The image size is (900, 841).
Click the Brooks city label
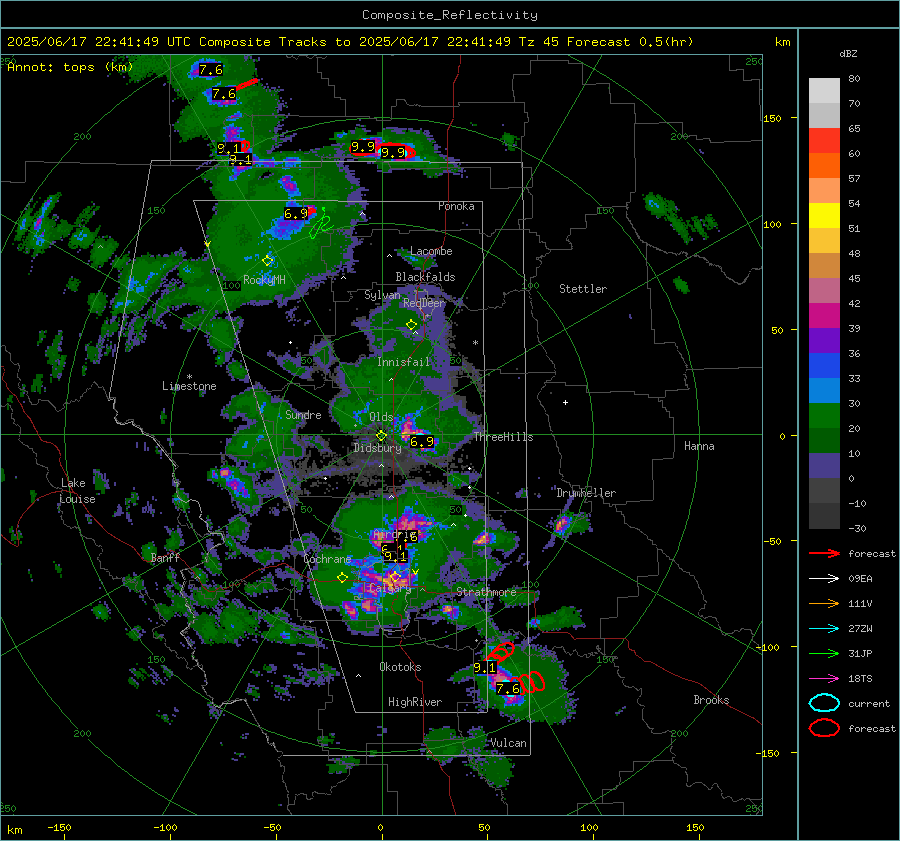(711, 700)
